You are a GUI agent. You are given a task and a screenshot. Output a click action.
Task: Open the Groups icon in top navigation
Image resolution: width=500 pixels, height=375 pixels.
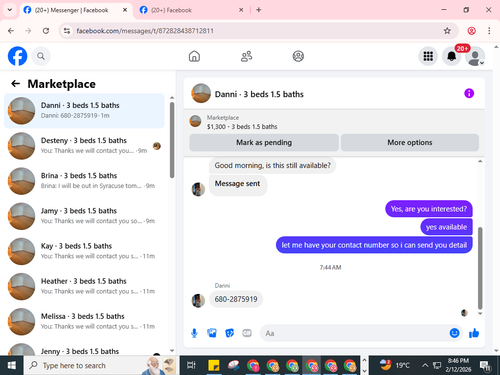pos(298,56)
